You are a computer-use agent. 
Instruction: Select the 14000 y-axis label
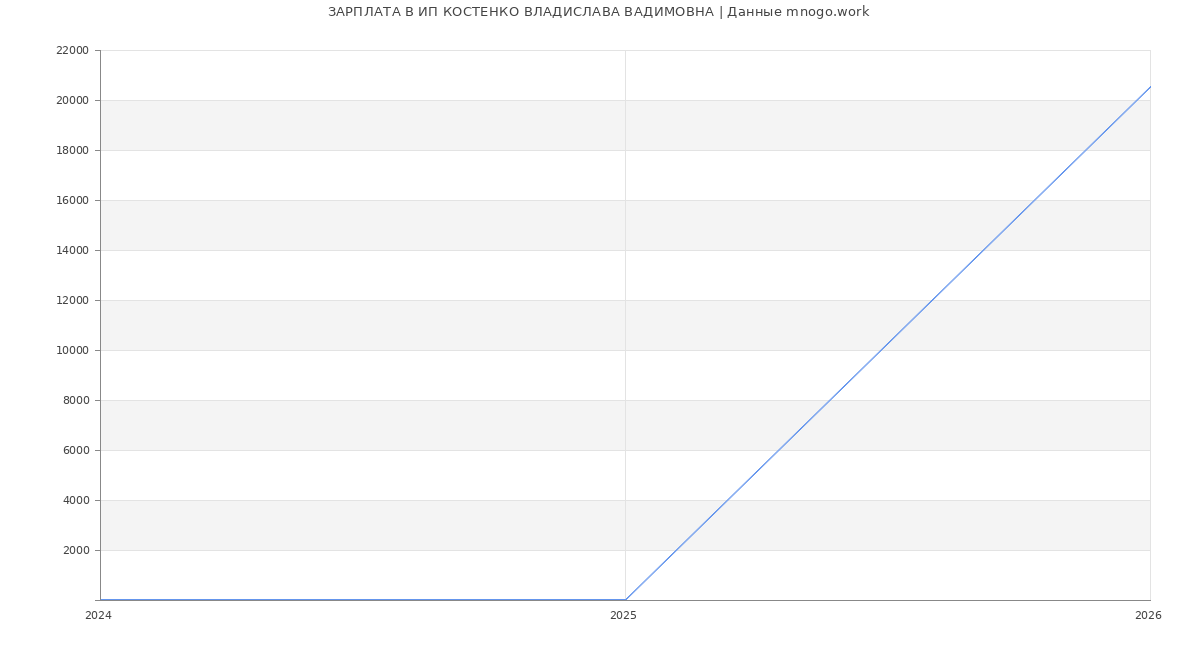(x=72, y=250)
